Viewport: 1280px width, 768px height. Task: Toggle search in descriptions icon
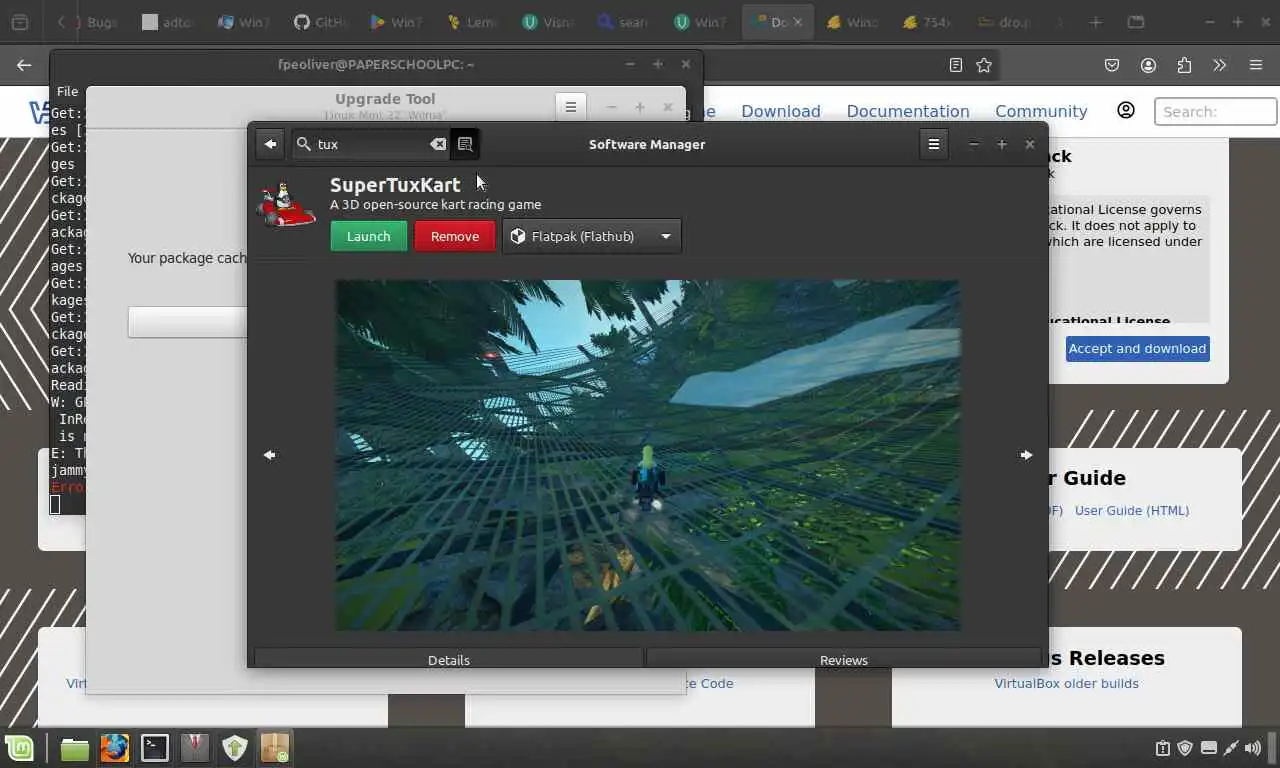465,144
